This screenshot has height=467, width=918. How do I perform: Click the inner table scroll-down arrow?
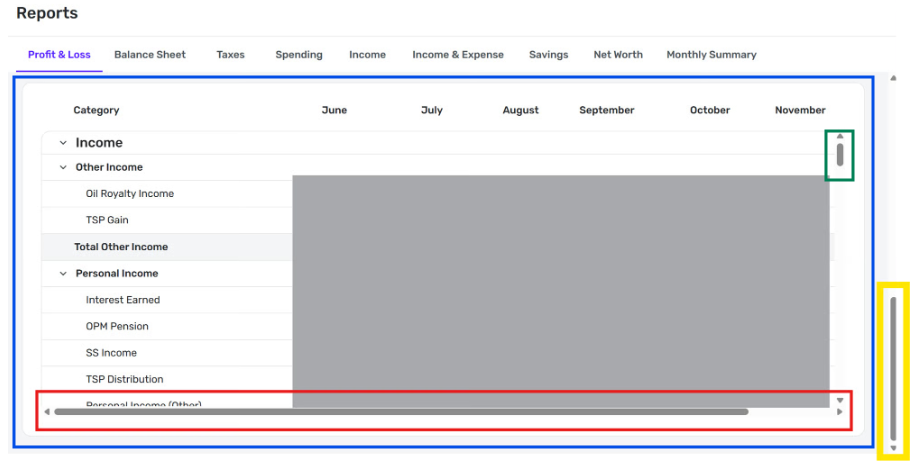(x=840, y=400)
